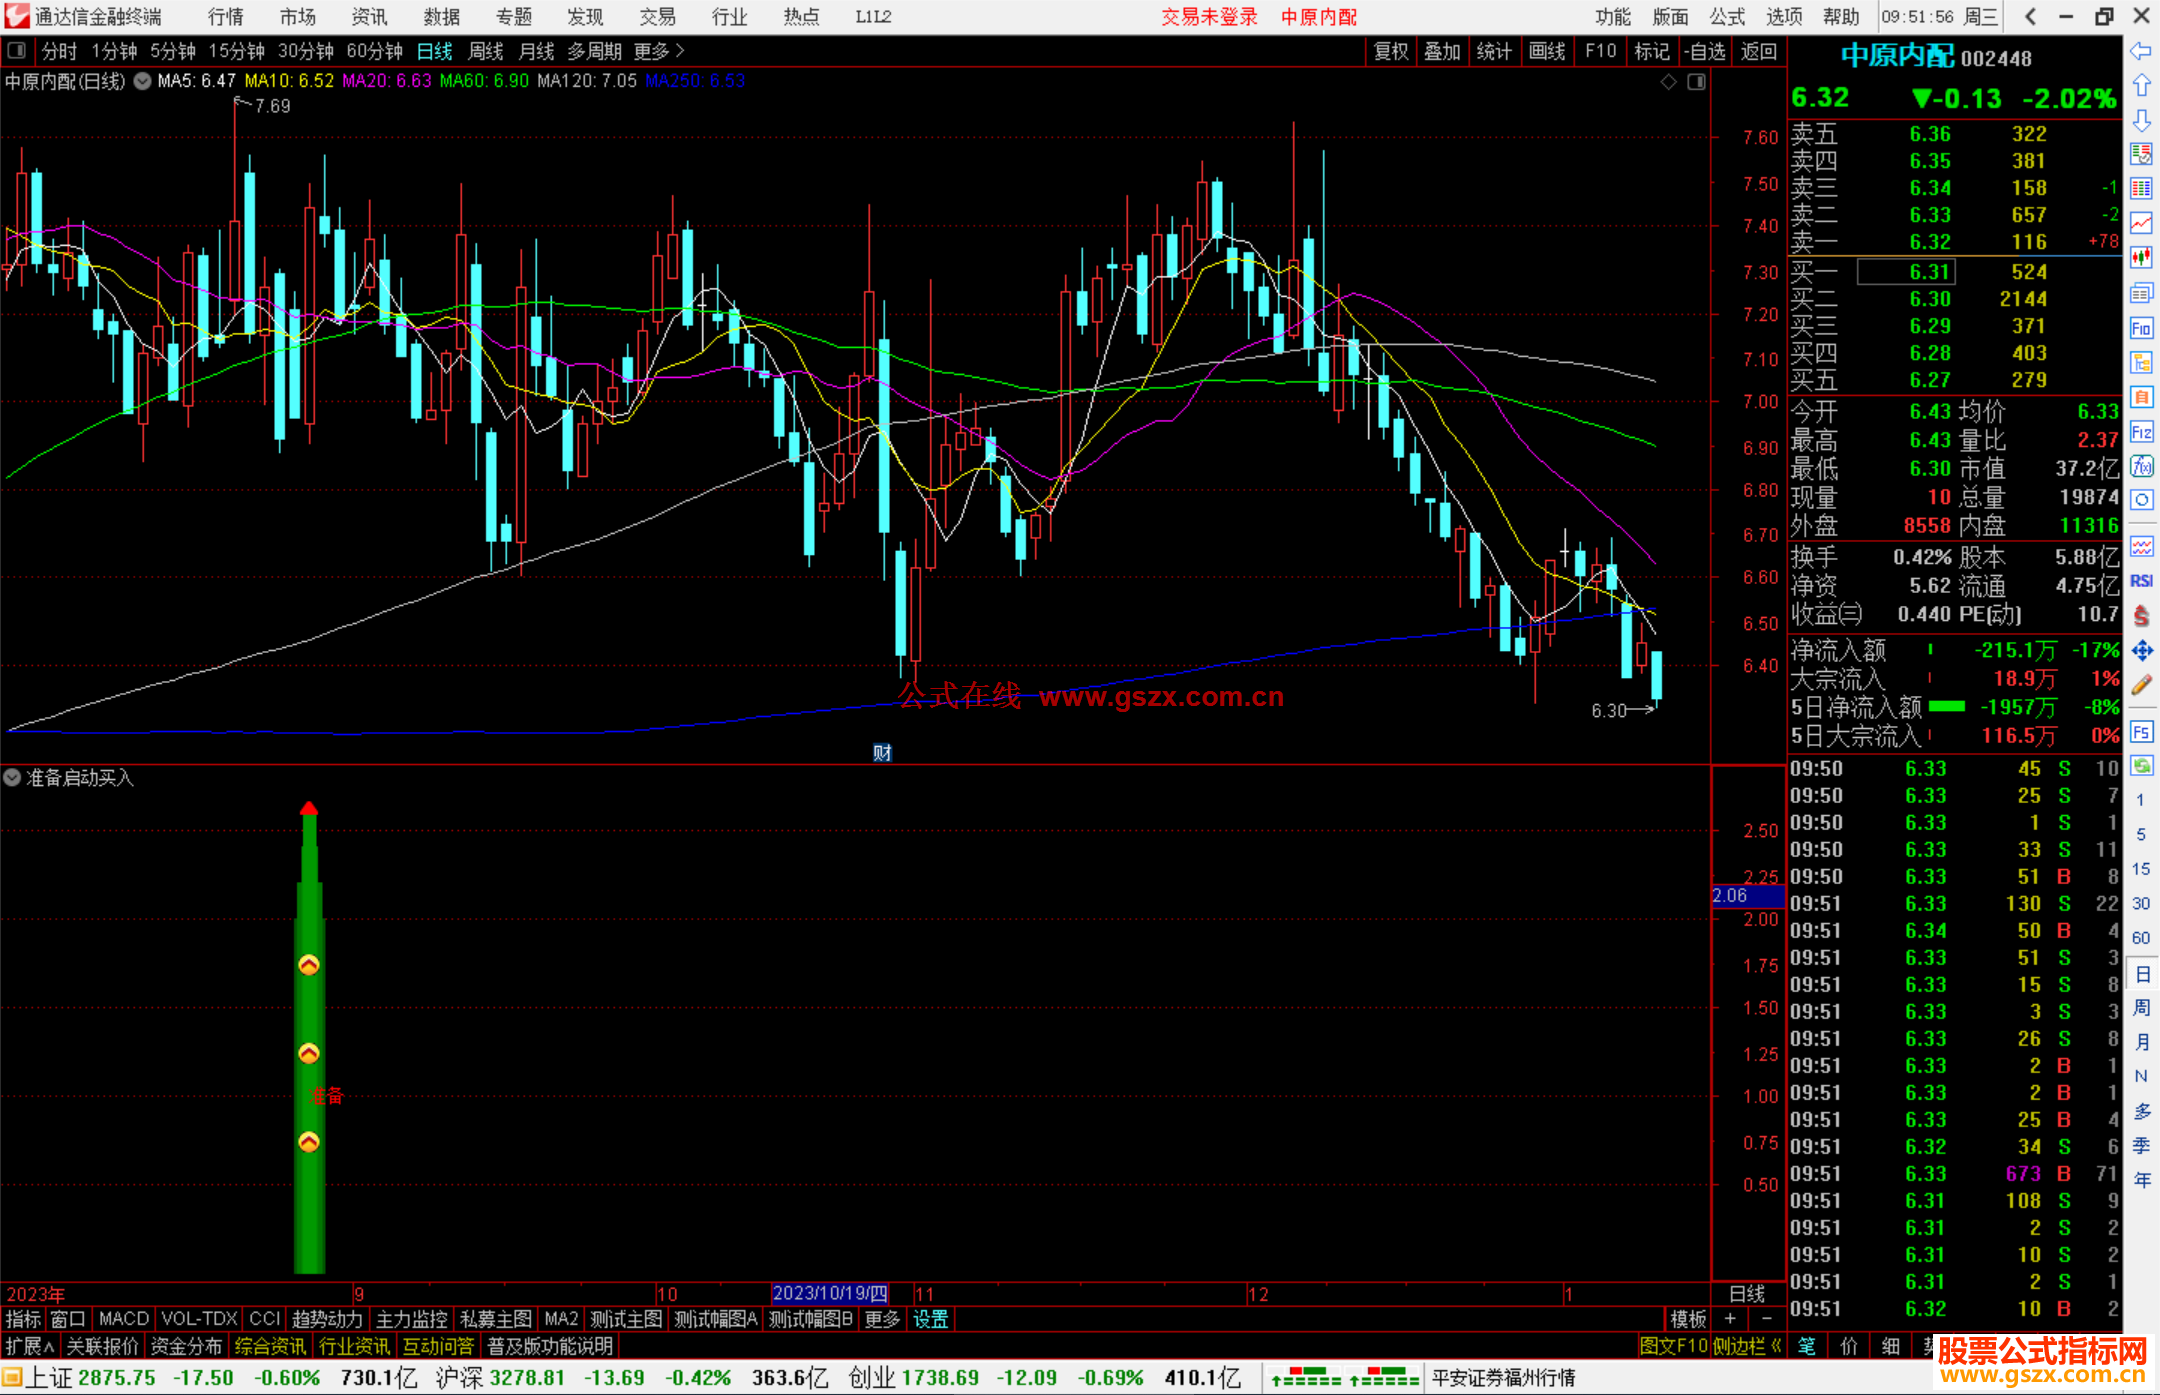Click the back arrow sidebar icon
The width and height of the screenshot is (2160, 1395).
coord(2141,52)
